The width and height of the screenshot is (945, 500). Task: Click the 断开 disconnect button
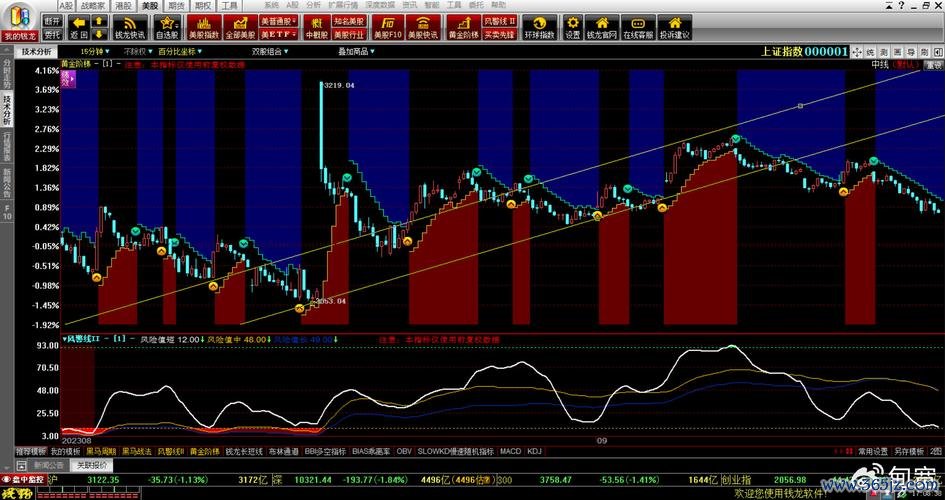(52, 20)
